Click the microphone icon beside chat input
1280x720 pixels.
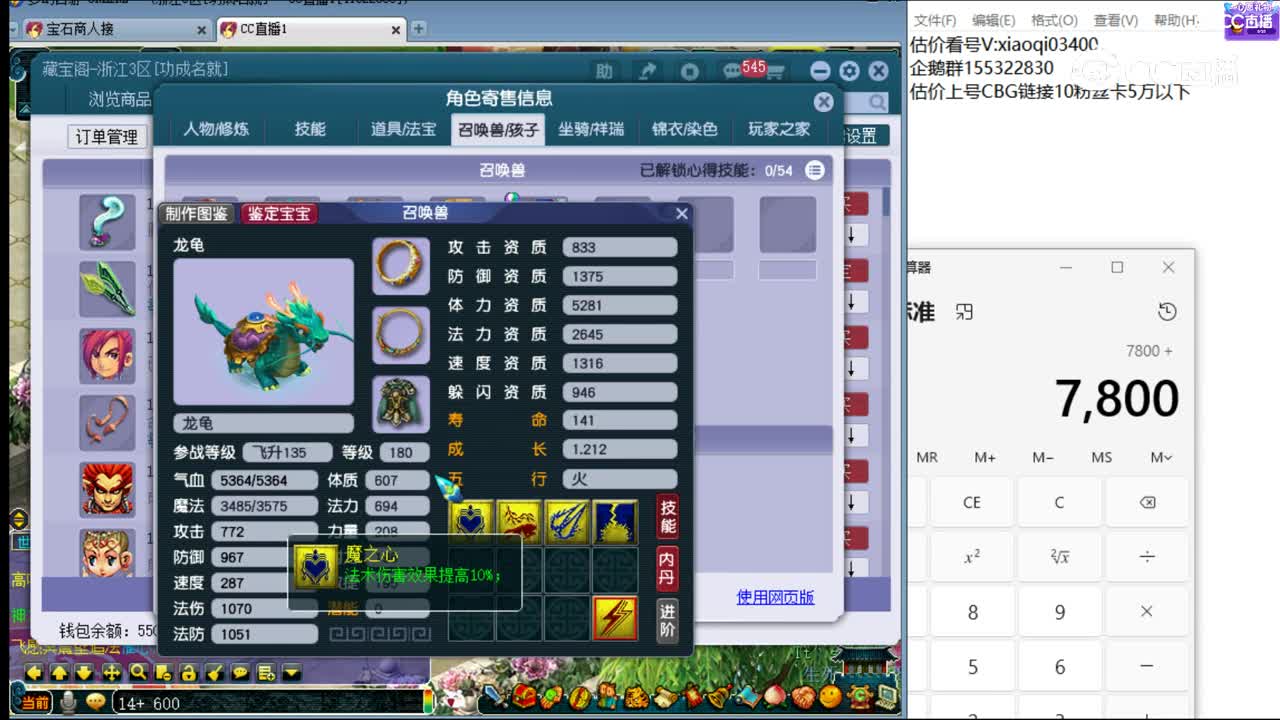[x=70, y=701]
